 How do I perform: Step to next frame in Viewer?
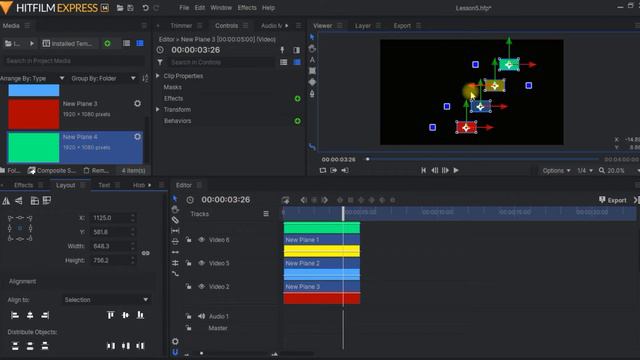445,170
